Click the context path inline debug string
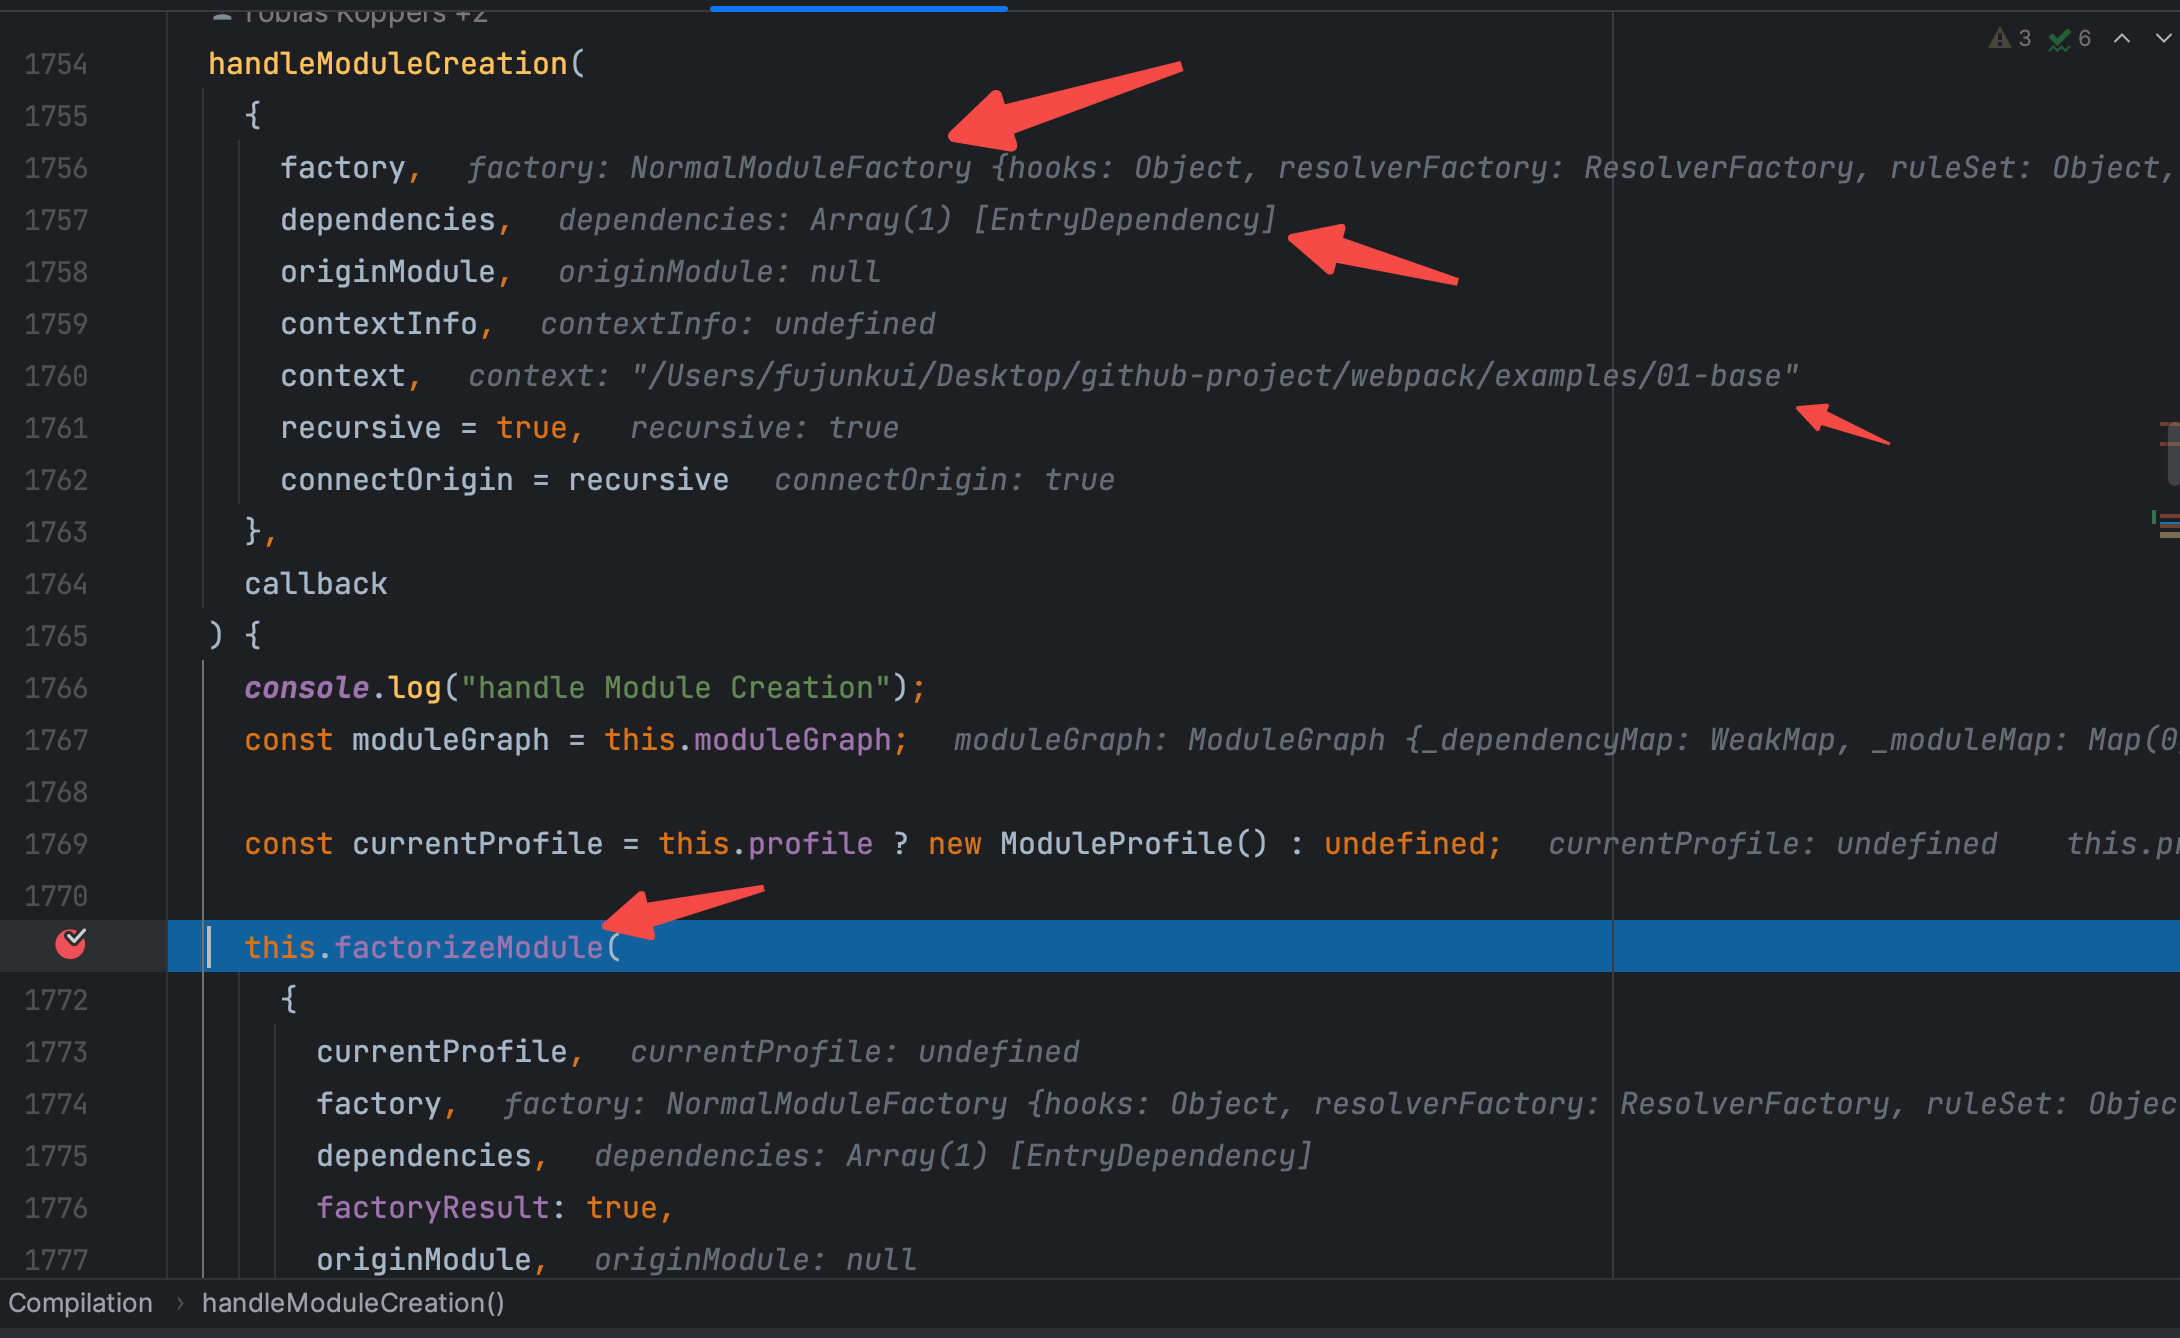Screen dimensions: 2180x1338 1214,376
